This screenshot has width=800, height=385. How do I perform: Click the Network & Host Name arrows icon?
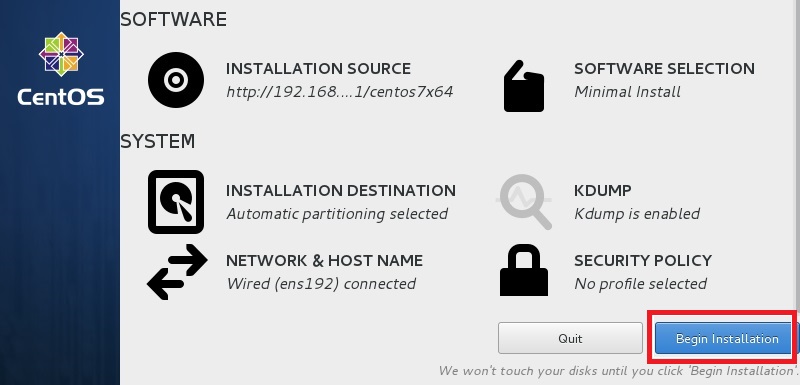pos(177,271)
